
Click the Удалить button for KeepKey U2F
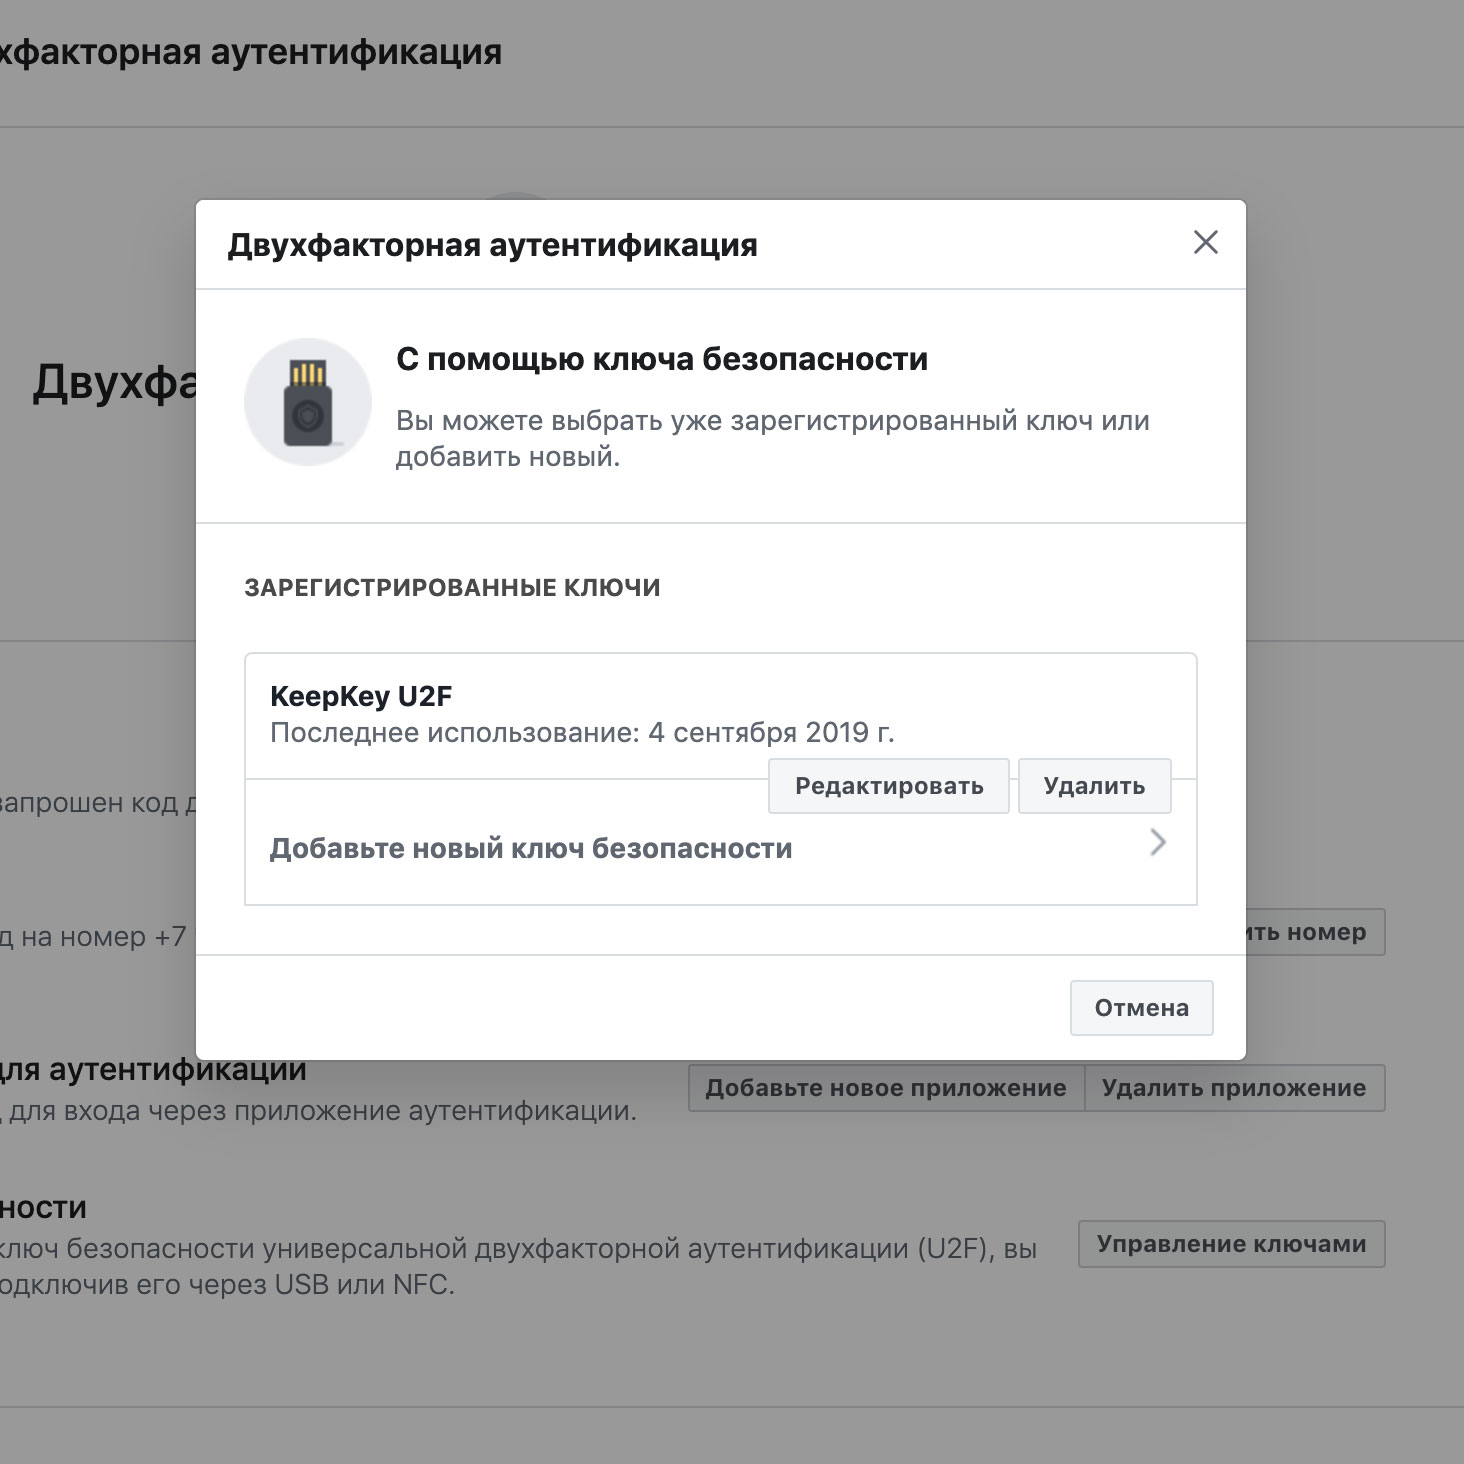(x=1094, y=786)
